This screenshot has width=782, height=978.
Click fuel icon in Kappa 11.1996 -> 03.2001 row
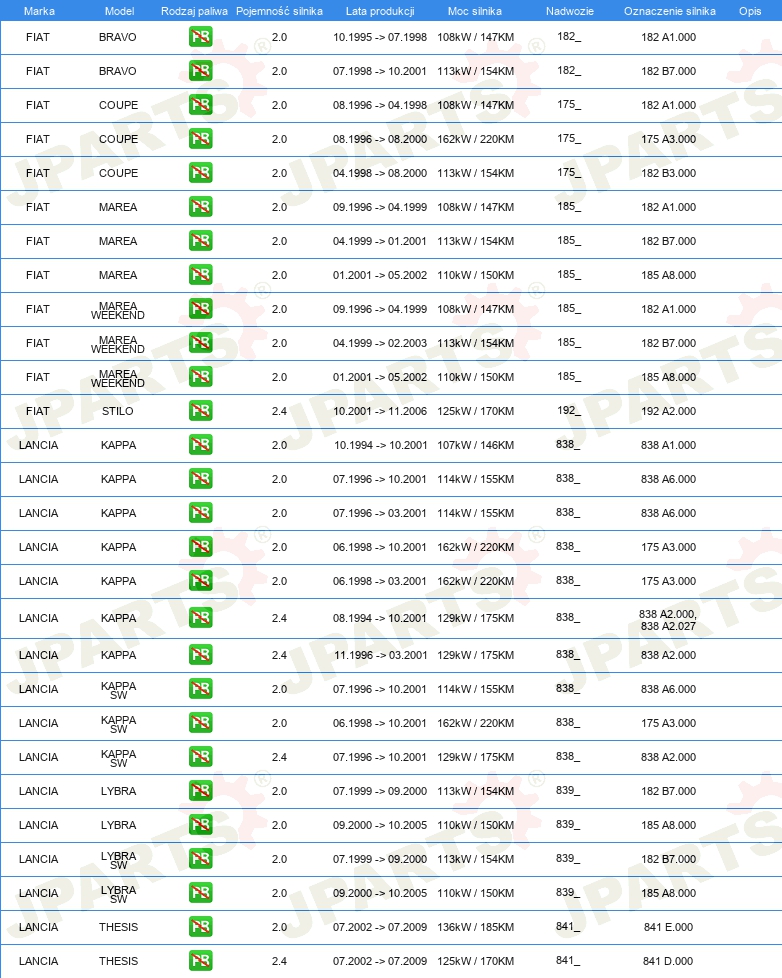tap(201, 655)
